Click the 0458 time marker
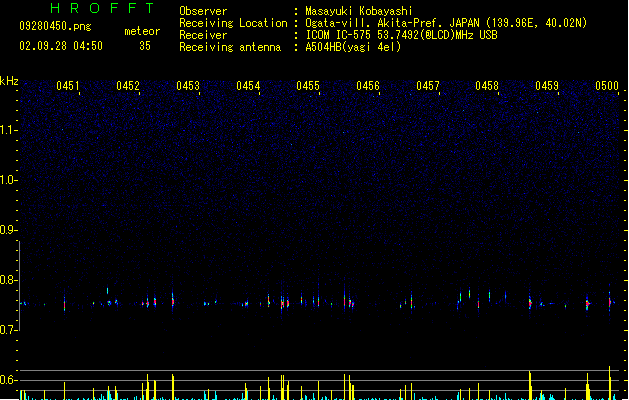Image resolution: width=629 pixels, height=400 pixels. click(x=487, y=86)
